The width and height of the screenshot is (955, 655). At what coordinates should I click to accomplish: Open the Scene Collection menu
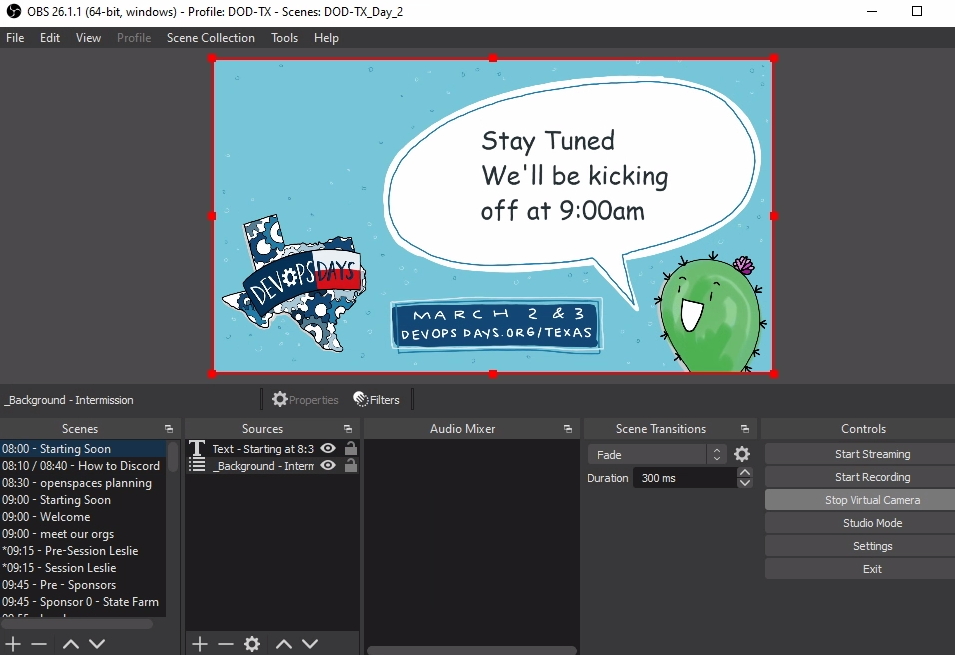coord(211,38)
